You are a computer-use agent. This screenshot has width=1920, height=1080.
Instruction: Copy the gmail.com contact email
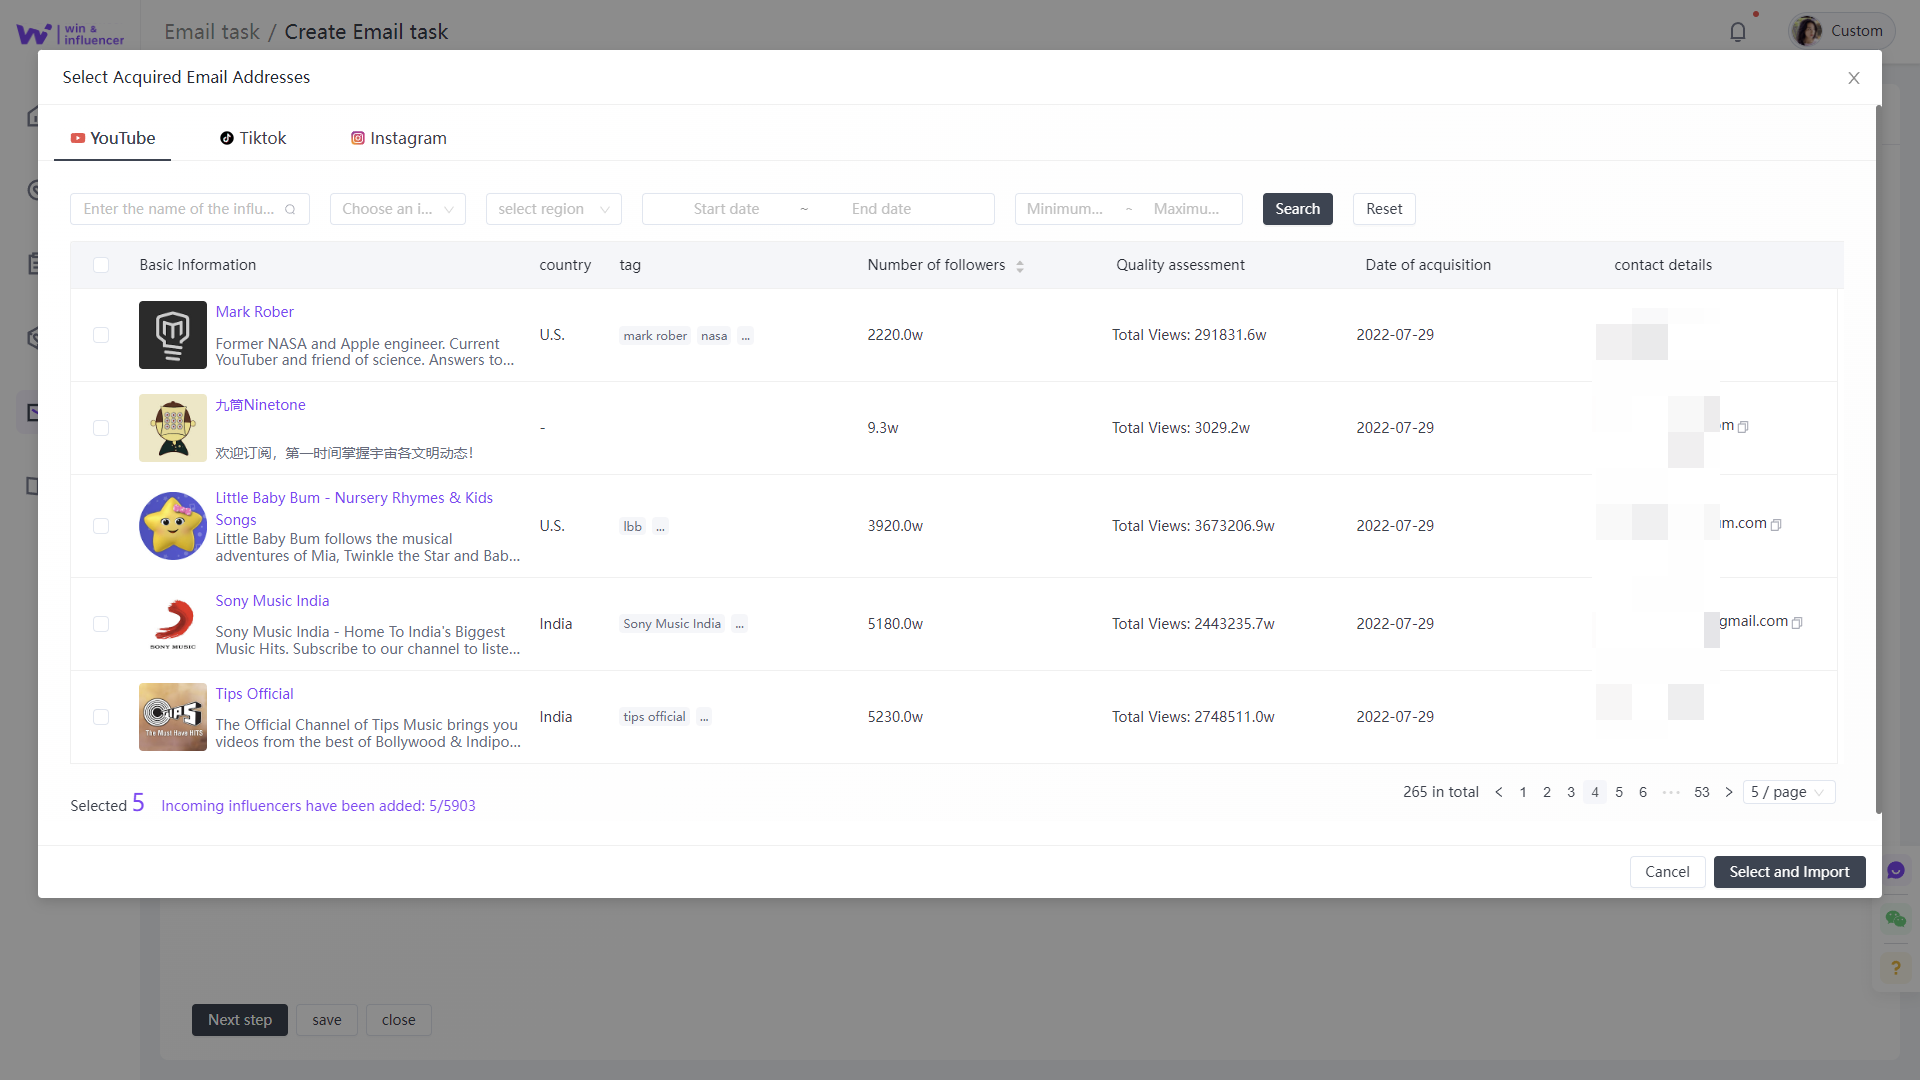[1797, 623]
